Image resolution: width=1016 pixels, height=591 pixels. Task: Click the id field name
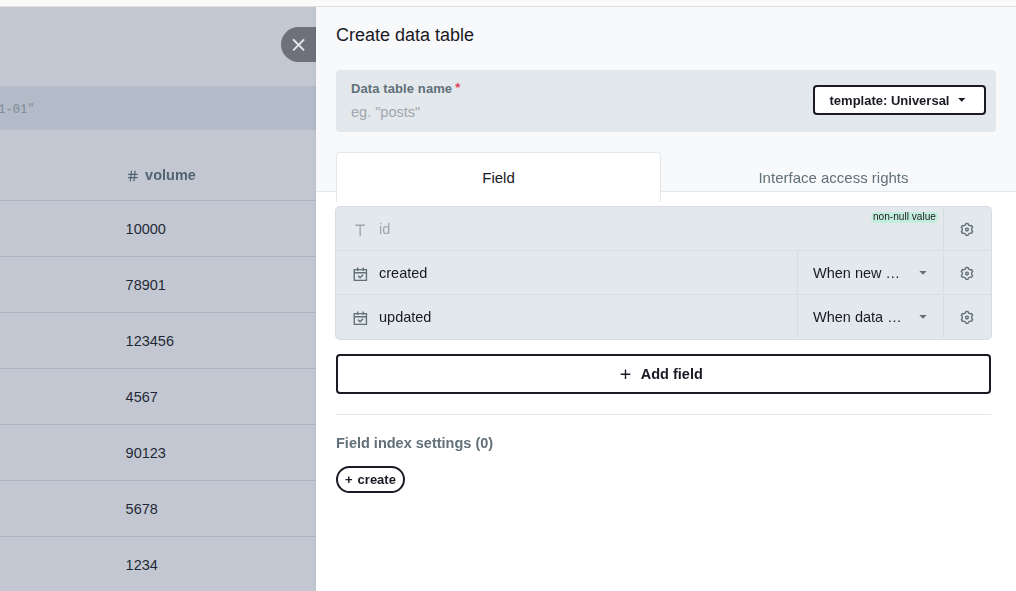pyautogui.click(x=384, y=229)
